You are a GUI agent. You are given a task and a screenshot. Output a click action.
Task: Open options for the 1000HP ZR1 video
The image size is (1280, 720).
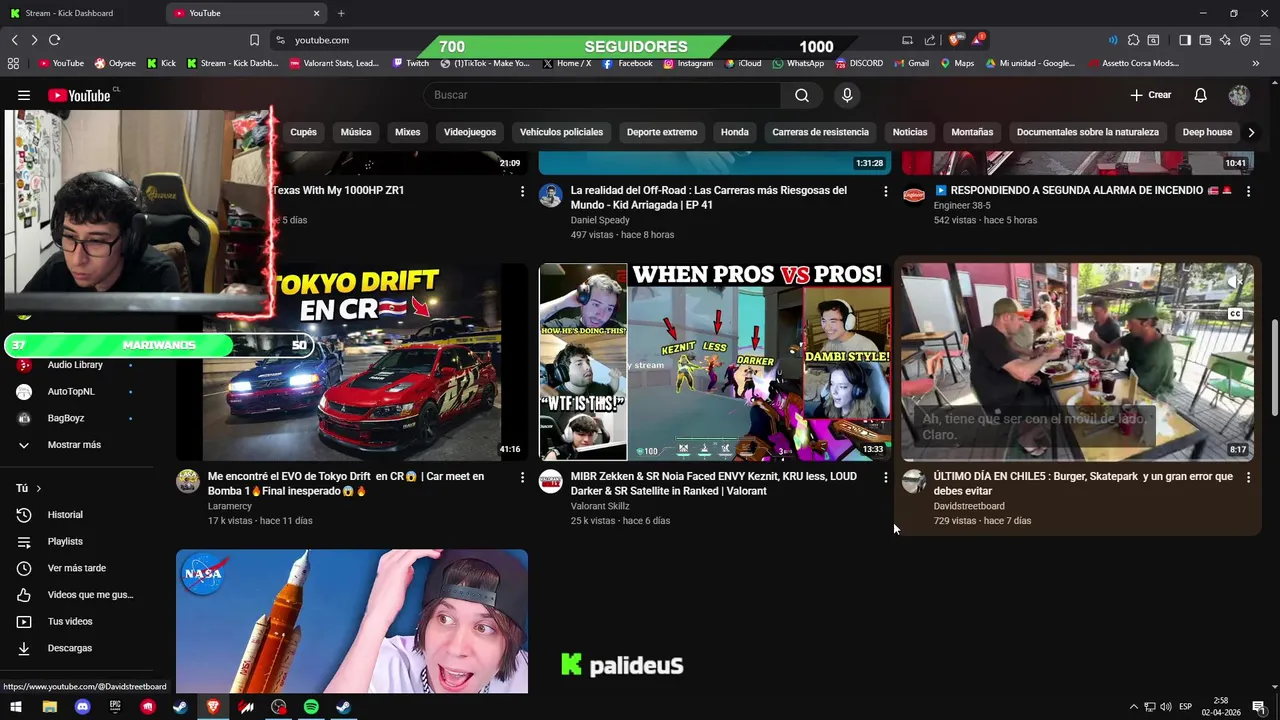[x=522, y=191]
